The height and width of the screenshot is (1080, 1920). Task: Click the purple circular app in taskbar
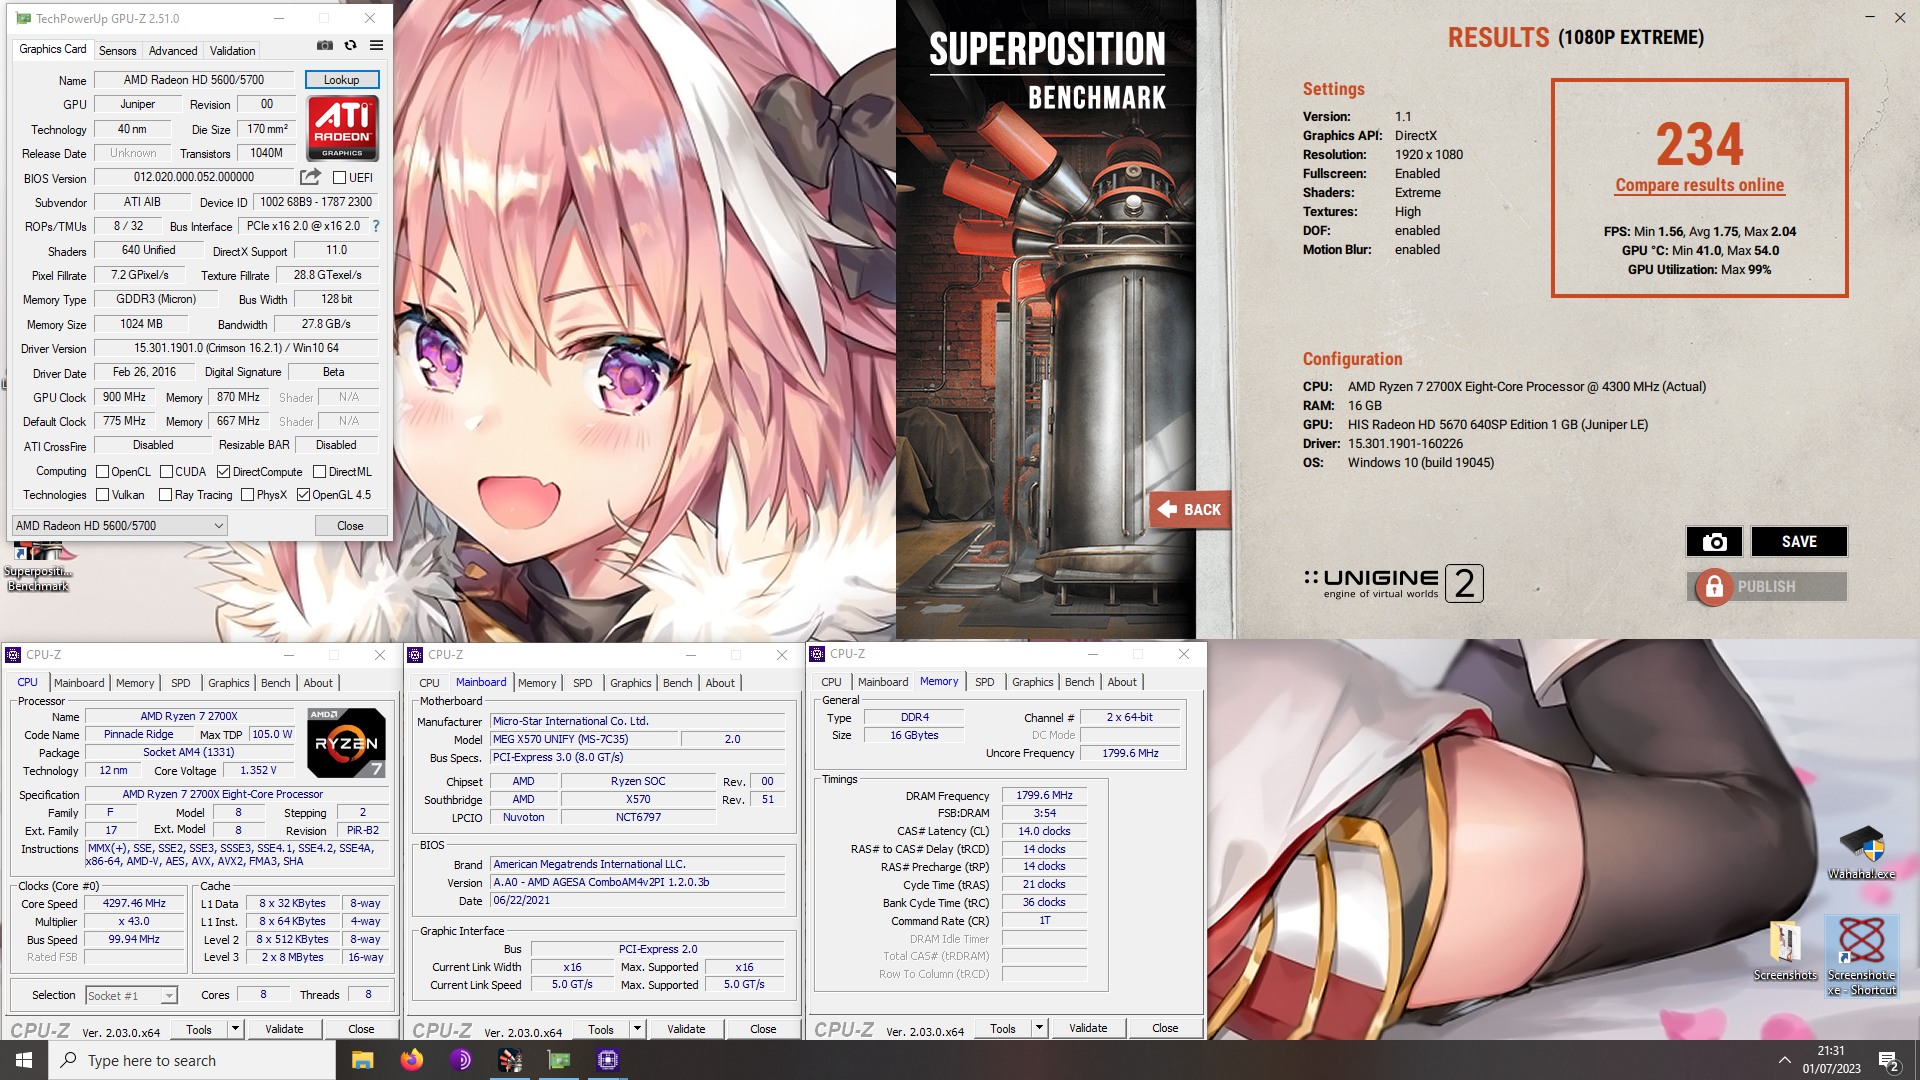(460, 1060)
